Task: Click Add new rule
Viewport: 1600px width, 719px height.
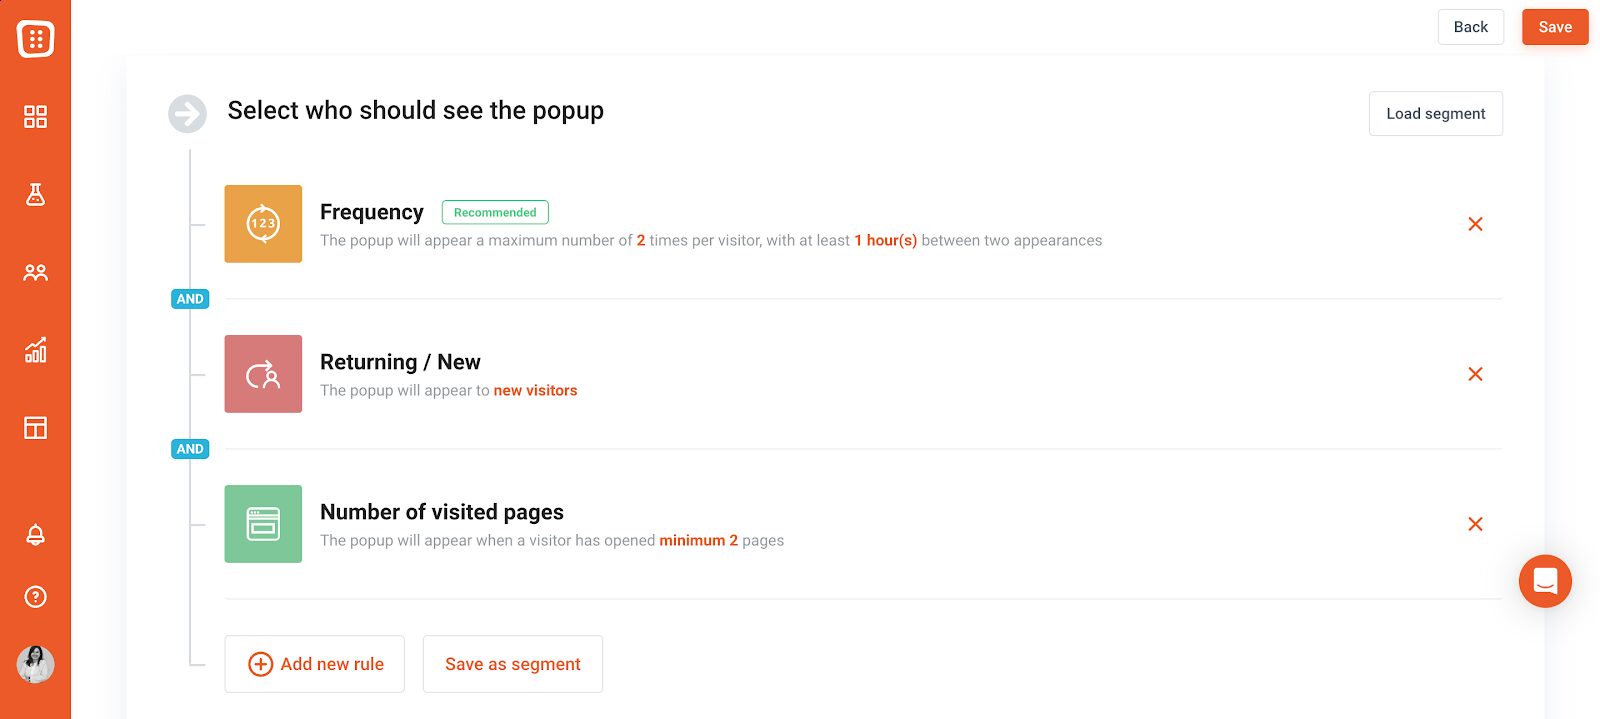Action: click(314, 664)
